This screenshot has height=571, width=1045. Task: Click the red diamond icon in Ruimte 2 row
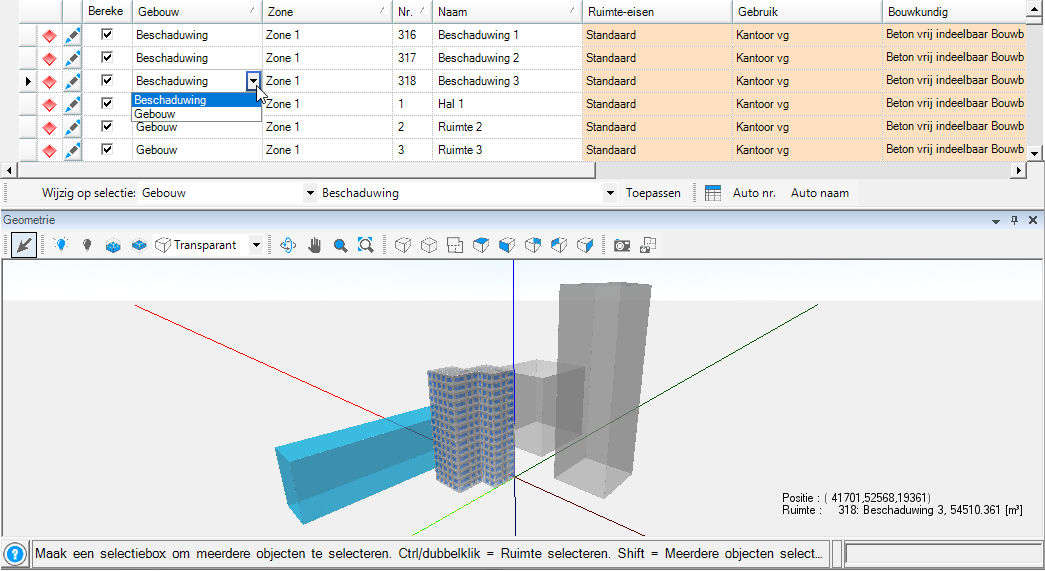pyautogui.click(x=48, y=127)
